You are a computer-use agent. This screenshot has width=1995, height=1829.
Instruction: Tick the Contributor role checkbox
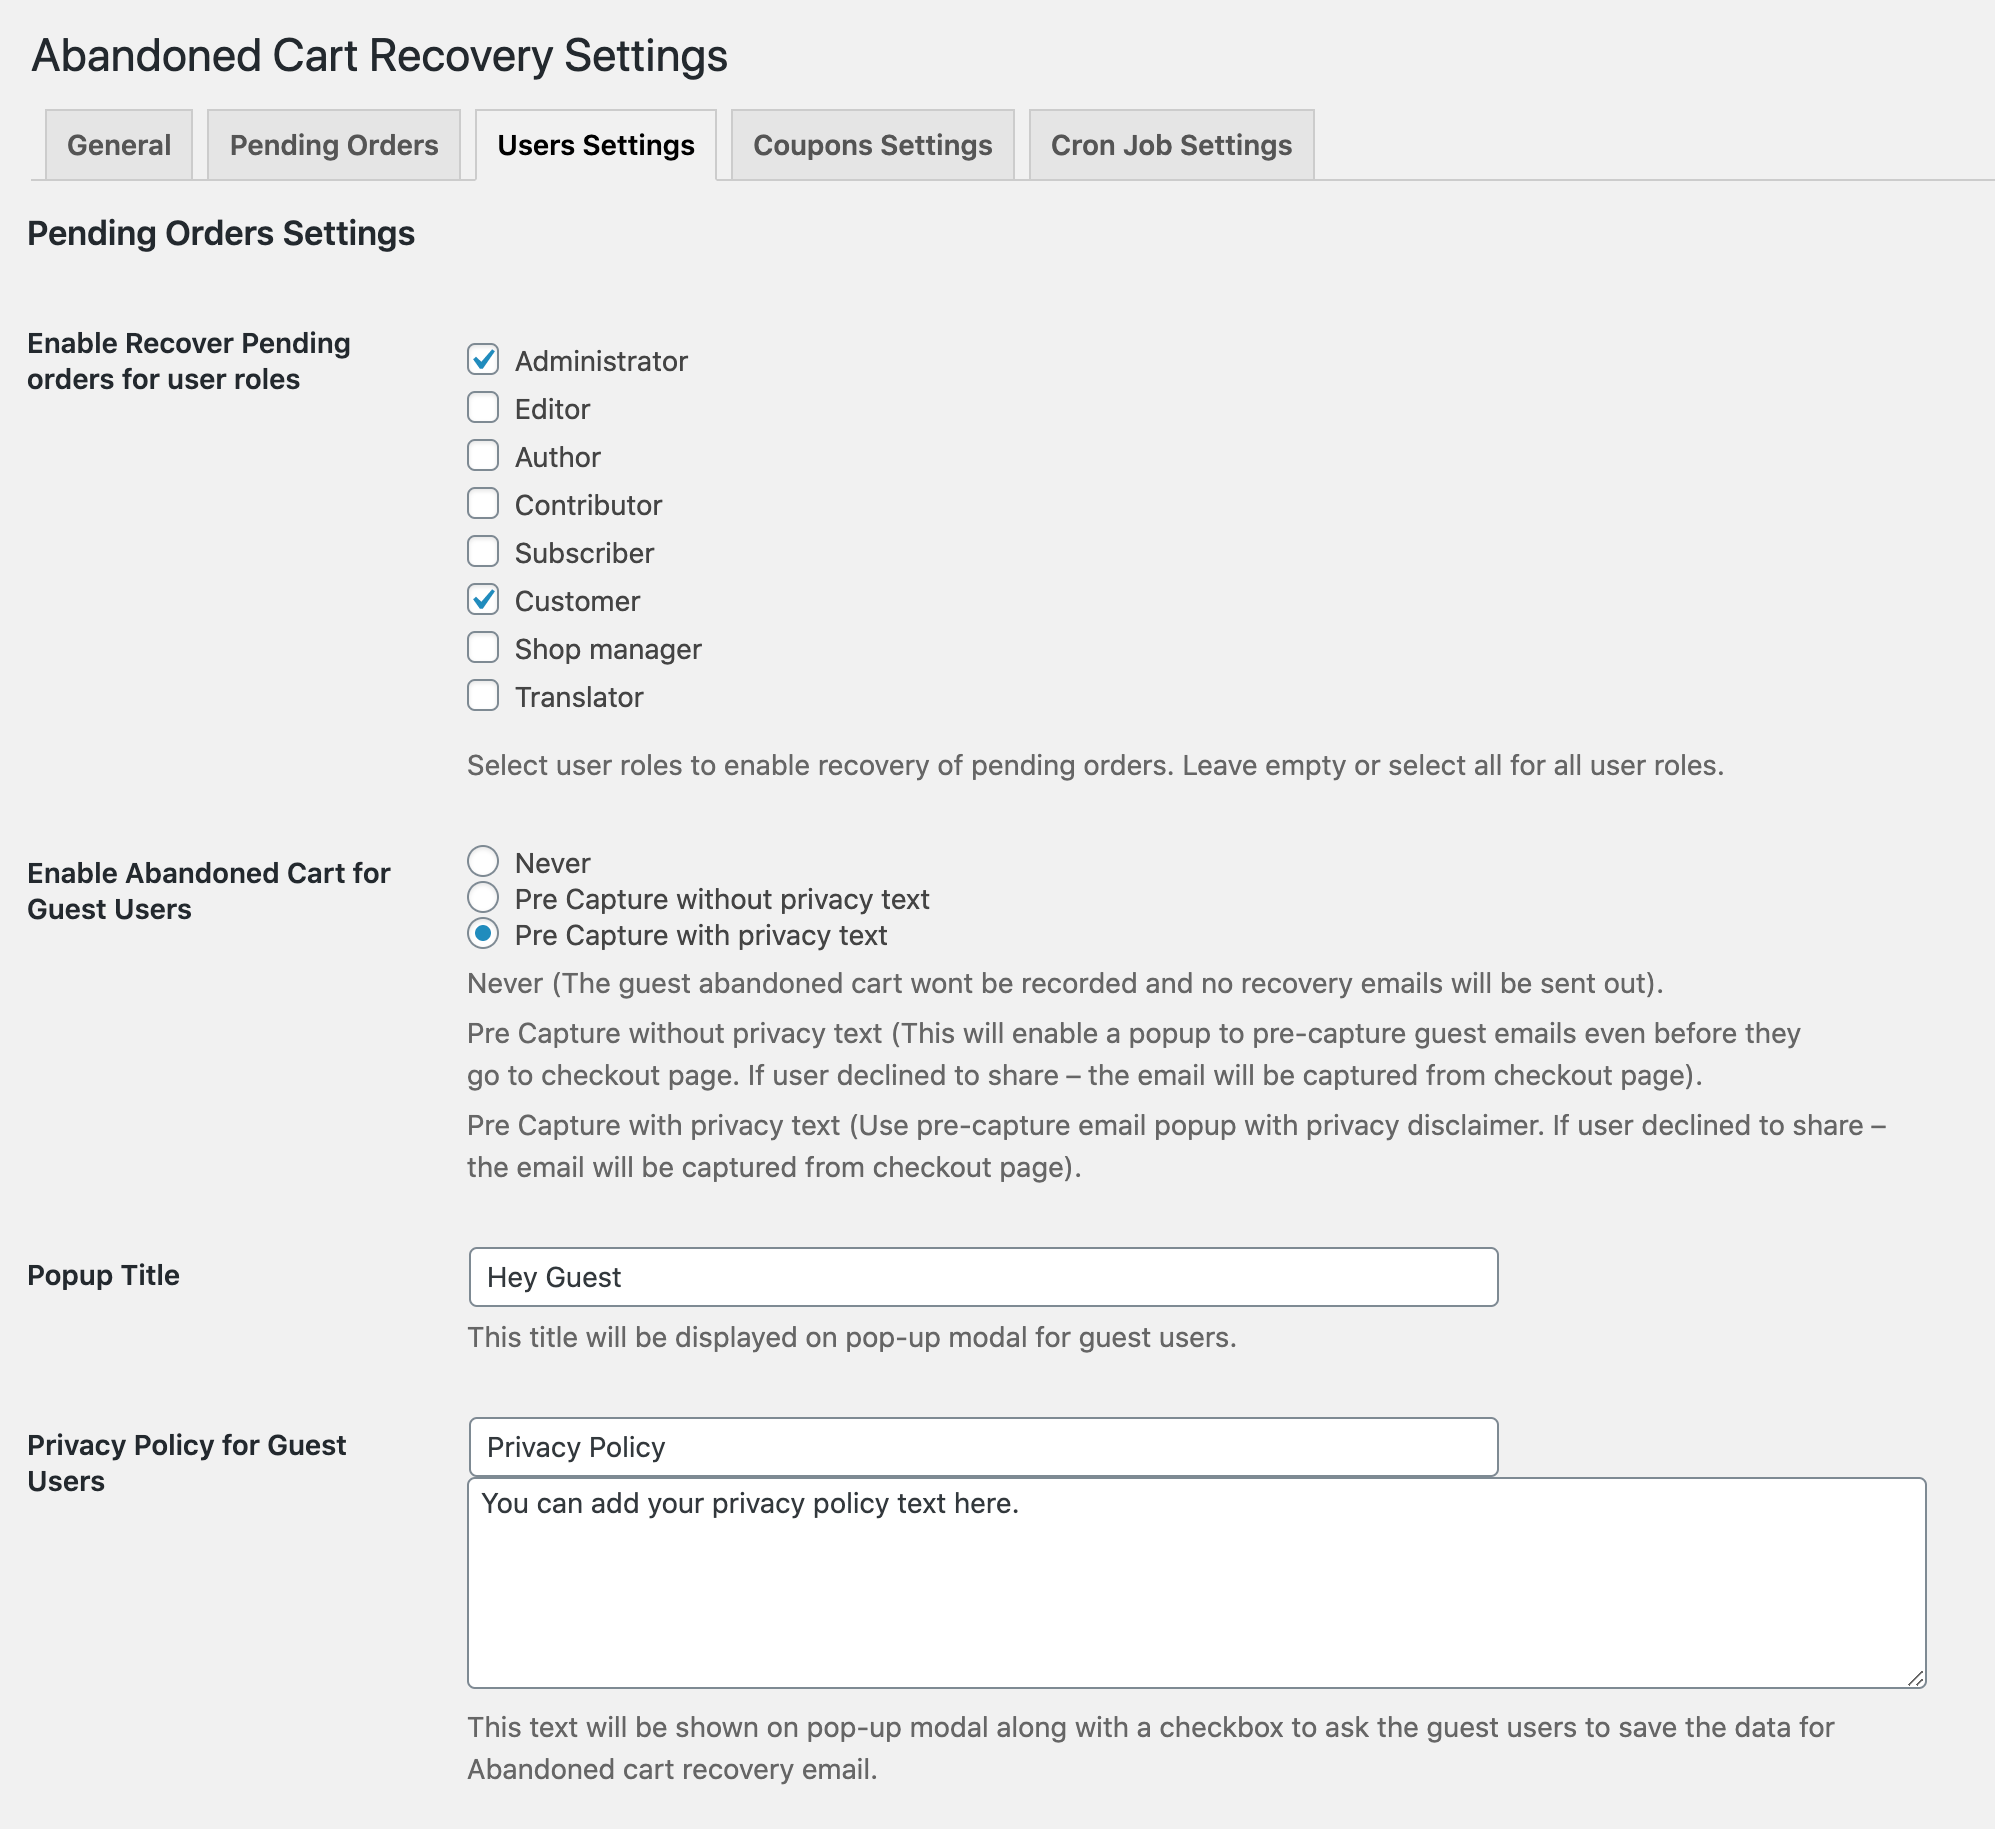point(483,503)
